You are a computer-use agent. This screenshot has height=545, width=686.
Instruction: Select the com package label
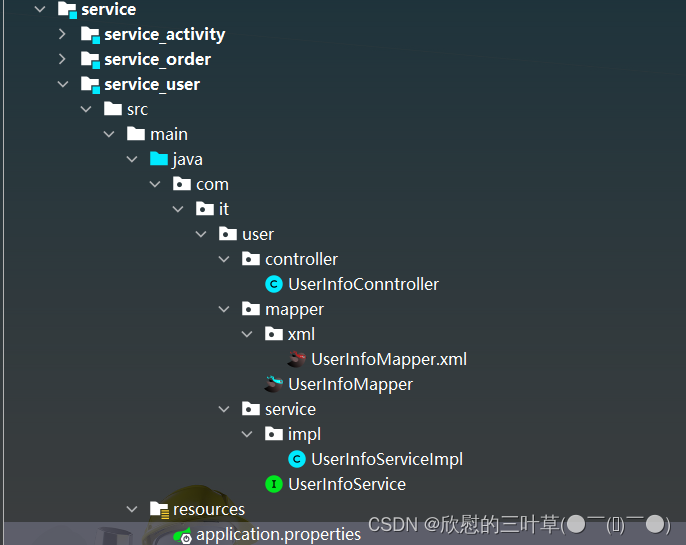(x=212, y=185)
